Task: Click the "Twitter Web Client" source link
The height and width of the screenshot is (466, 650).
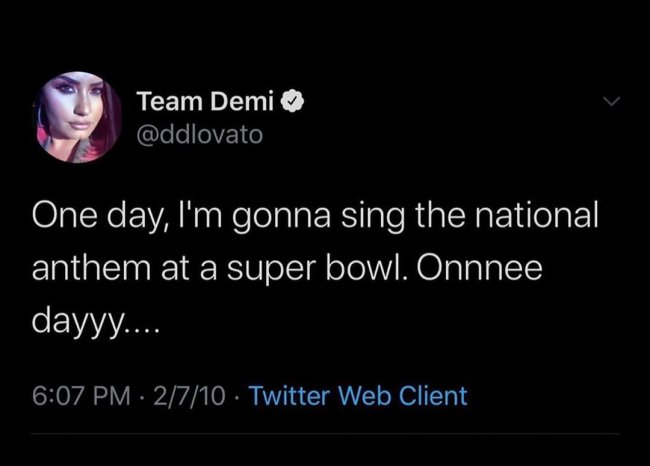Action: tap(357, 396)
